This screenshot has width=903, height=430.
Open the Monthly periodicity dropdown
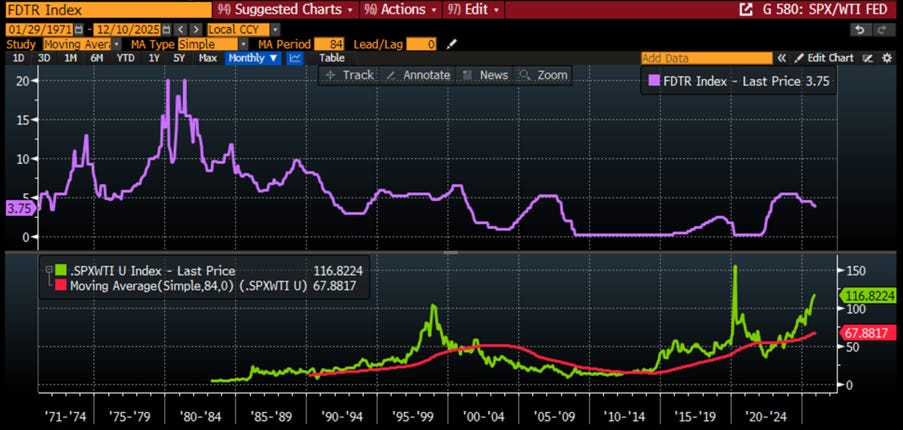253,58
